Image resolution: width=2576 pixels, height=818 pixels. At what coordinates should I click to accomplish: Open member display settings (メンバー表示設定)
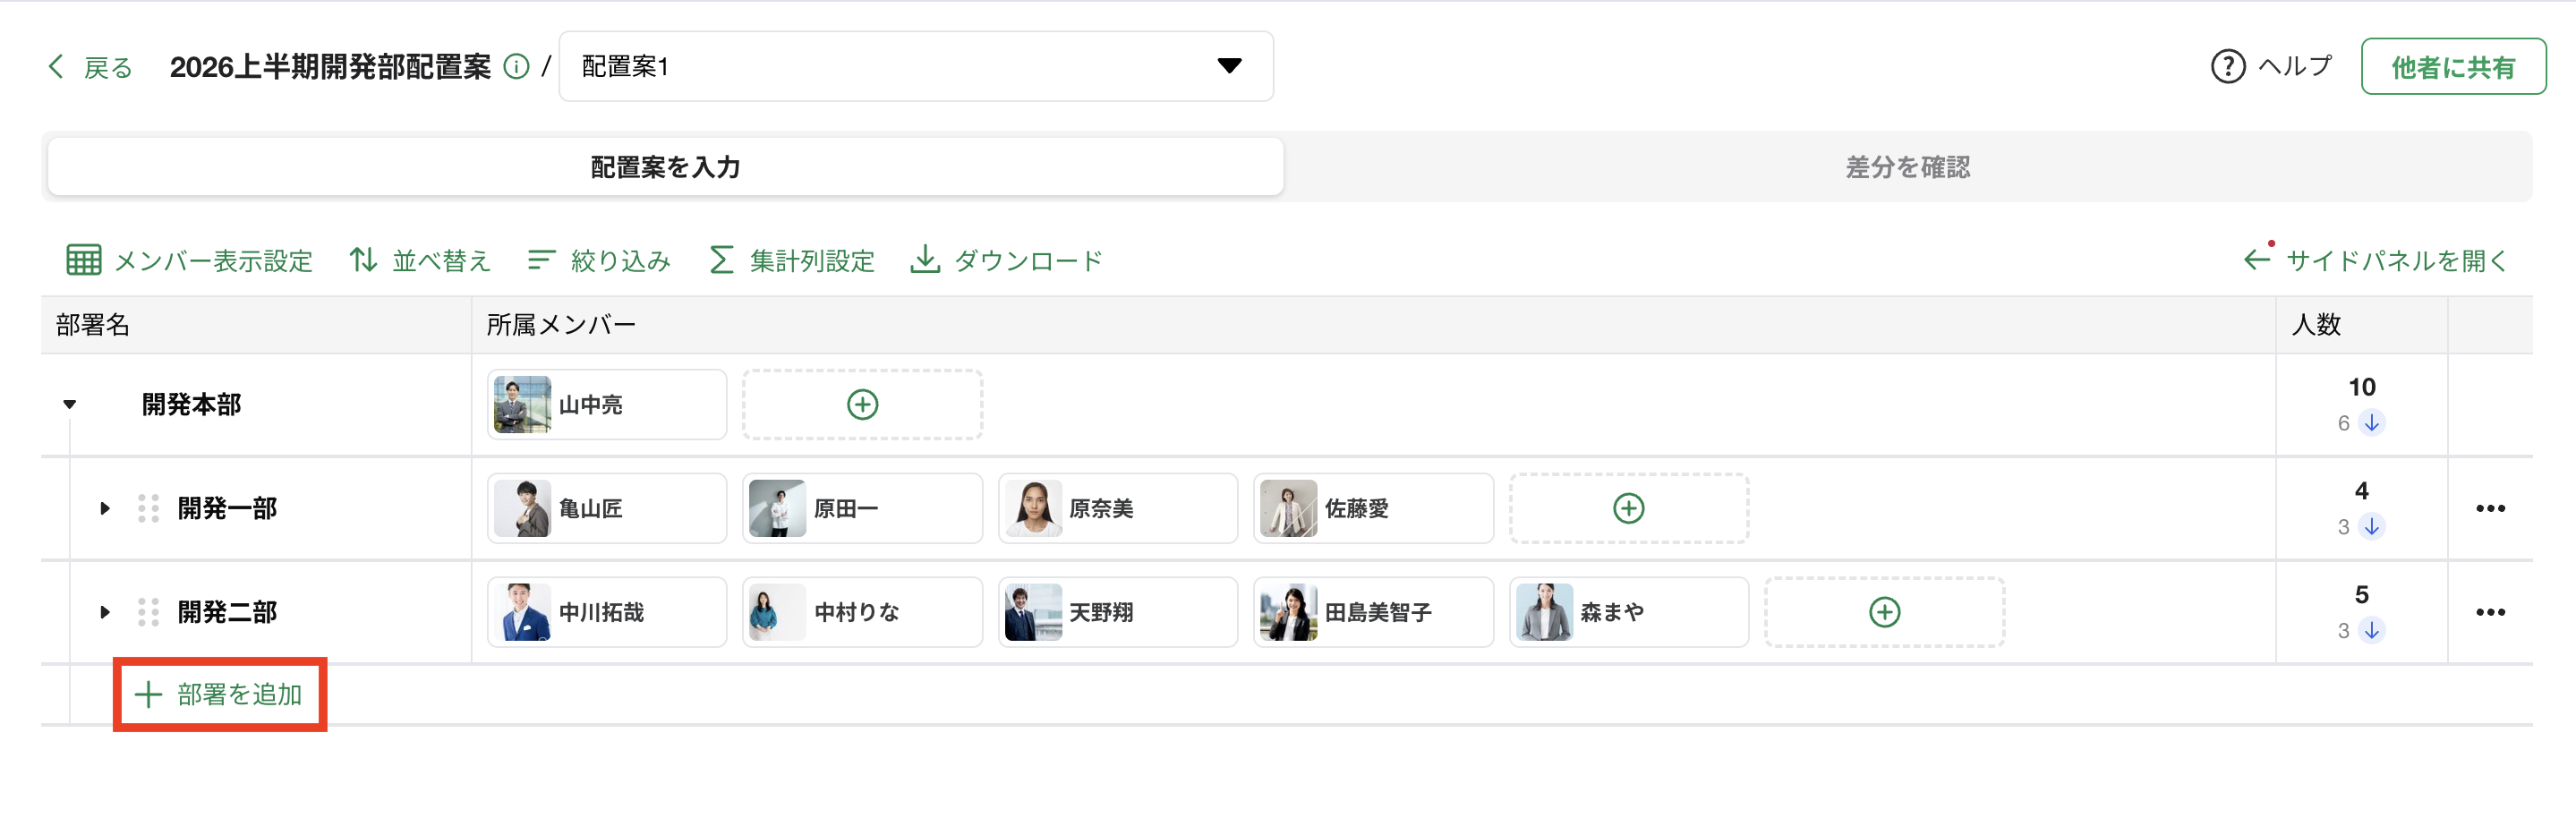click(x=190, y=261)
